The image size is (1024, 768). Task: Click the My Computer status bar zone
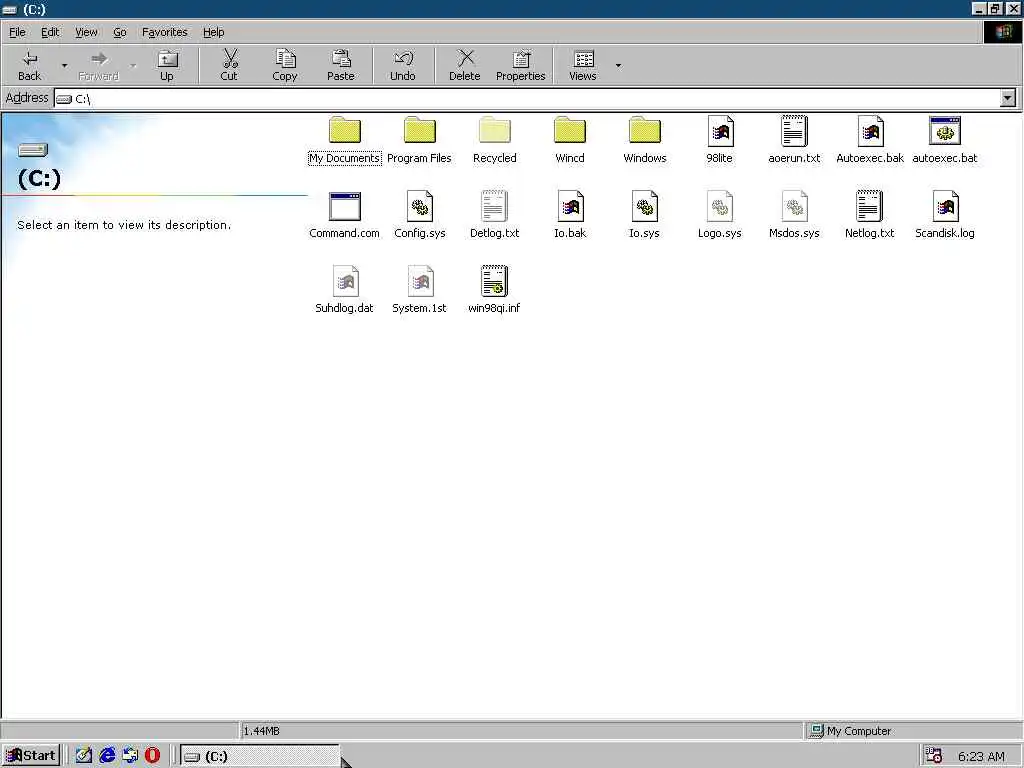point(912,731)
